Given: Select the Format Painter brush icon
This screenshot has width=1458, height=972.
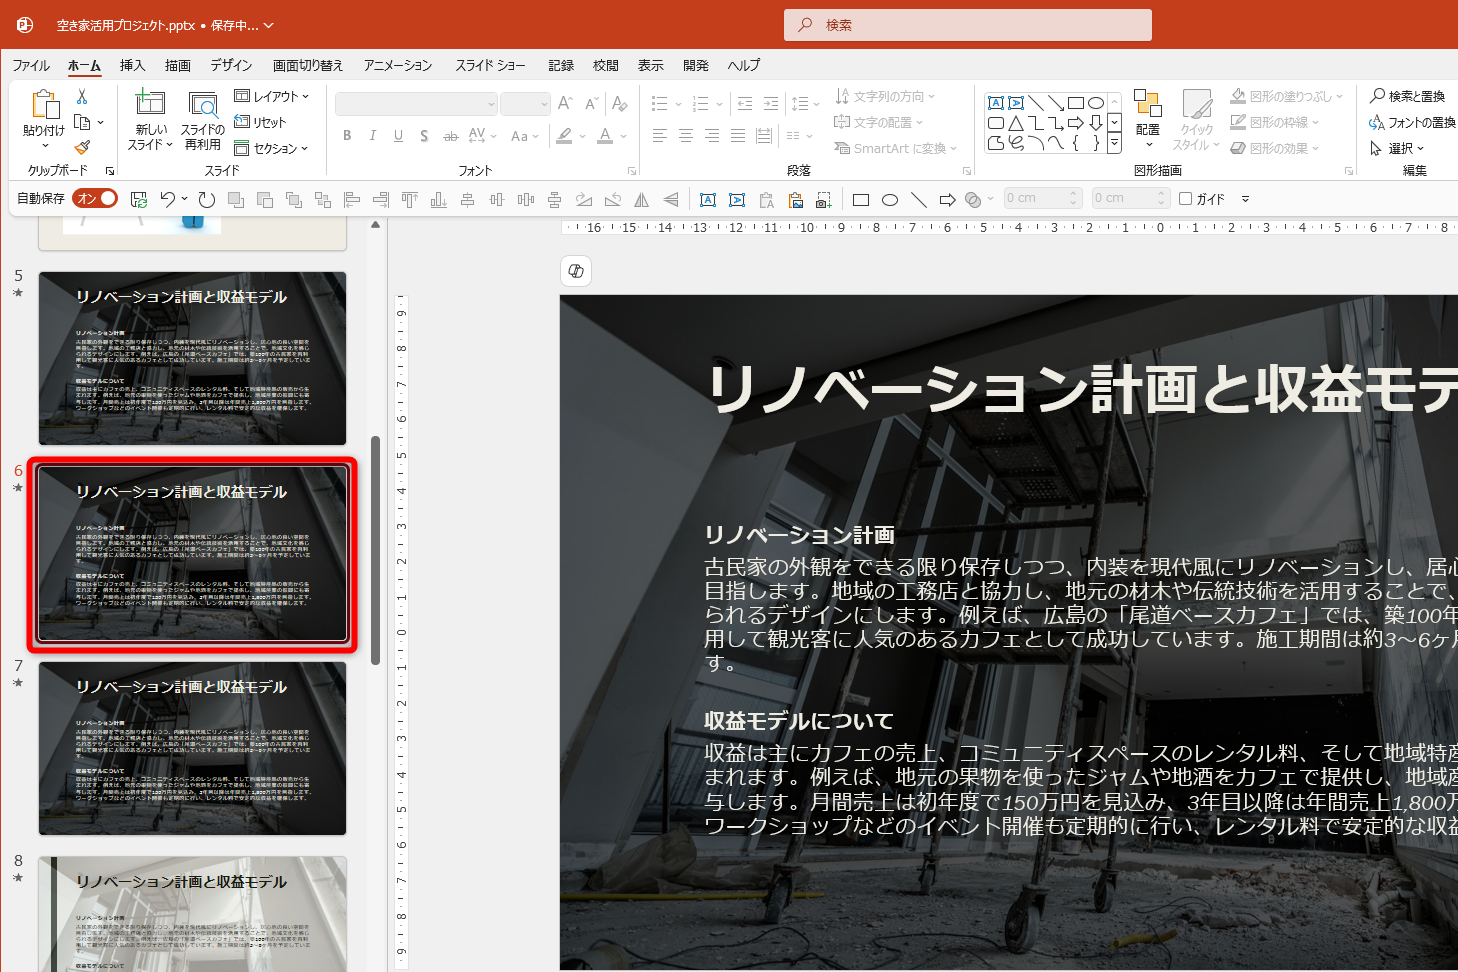Looking at the screenshot, I should (x=82, y=147).
